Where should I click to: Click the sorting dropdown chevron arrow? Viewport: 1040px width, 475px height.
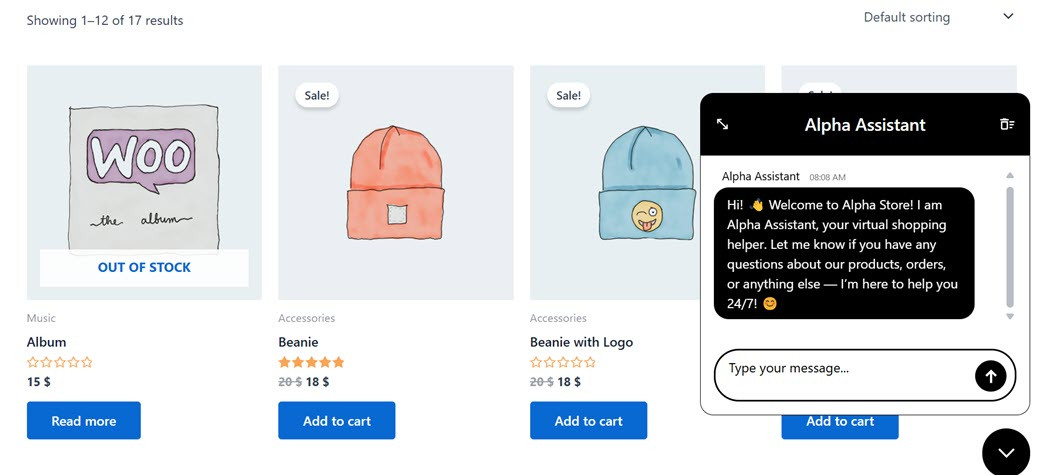click(x=1008, y=17)
